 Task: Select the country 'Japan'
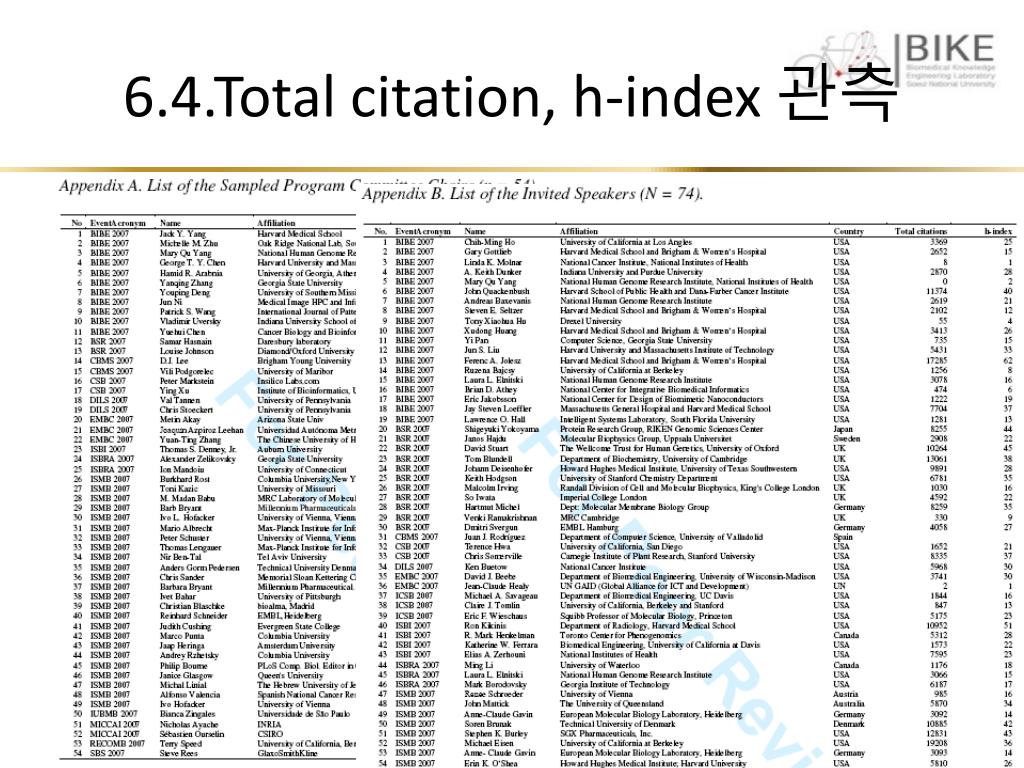pyautogui.click(x=843, y=429)
